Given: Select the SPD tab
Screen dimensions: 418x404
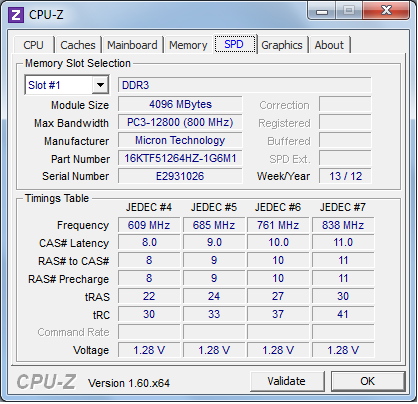Looking at the screenshot, I should tap(234, 44).
